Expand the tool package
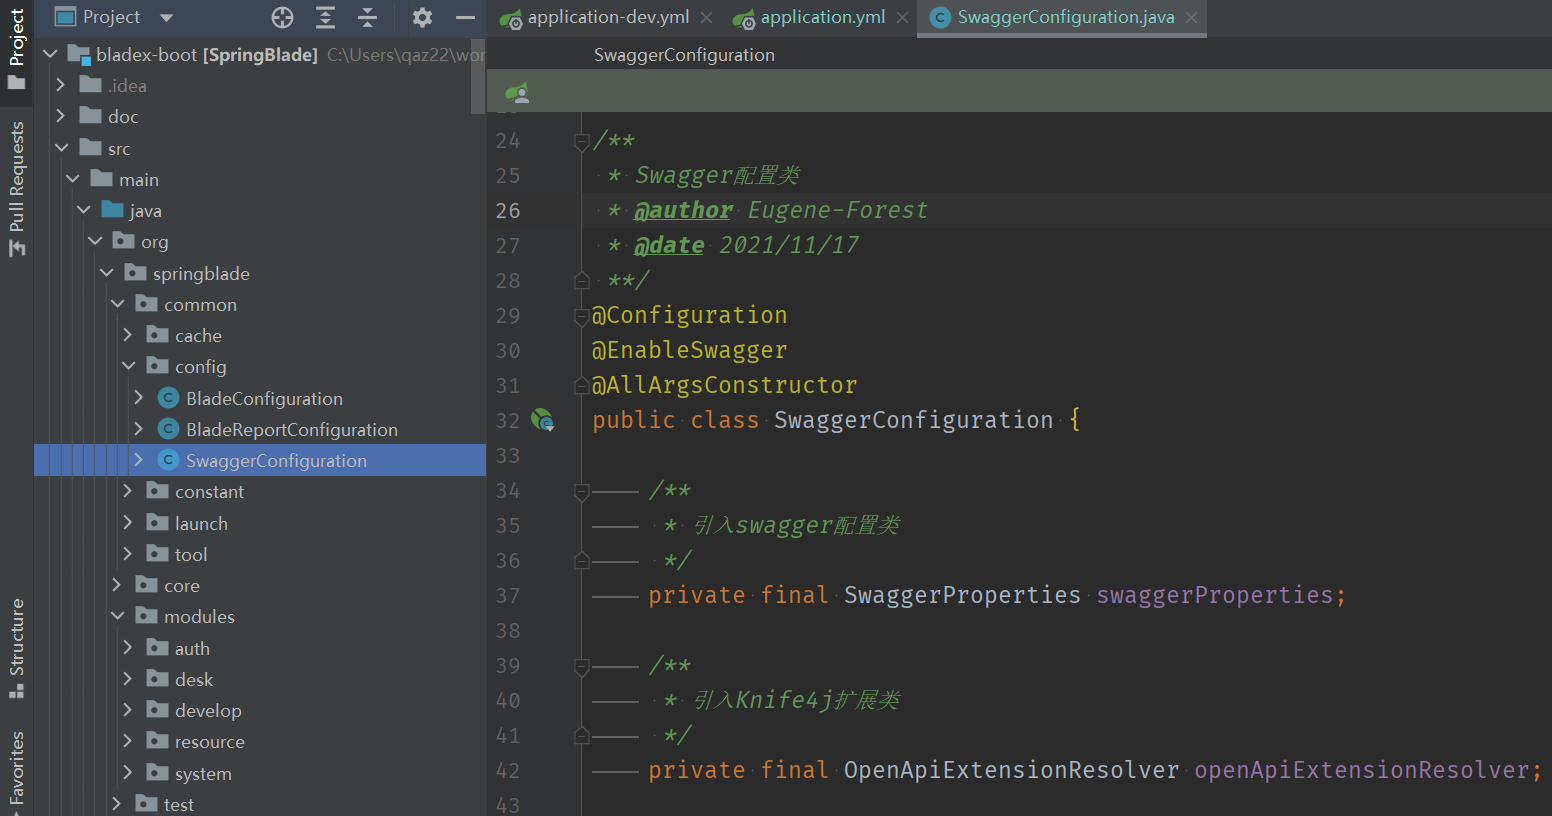The image size is (1552, 816). pyautogui.click(x=128, y=554)
